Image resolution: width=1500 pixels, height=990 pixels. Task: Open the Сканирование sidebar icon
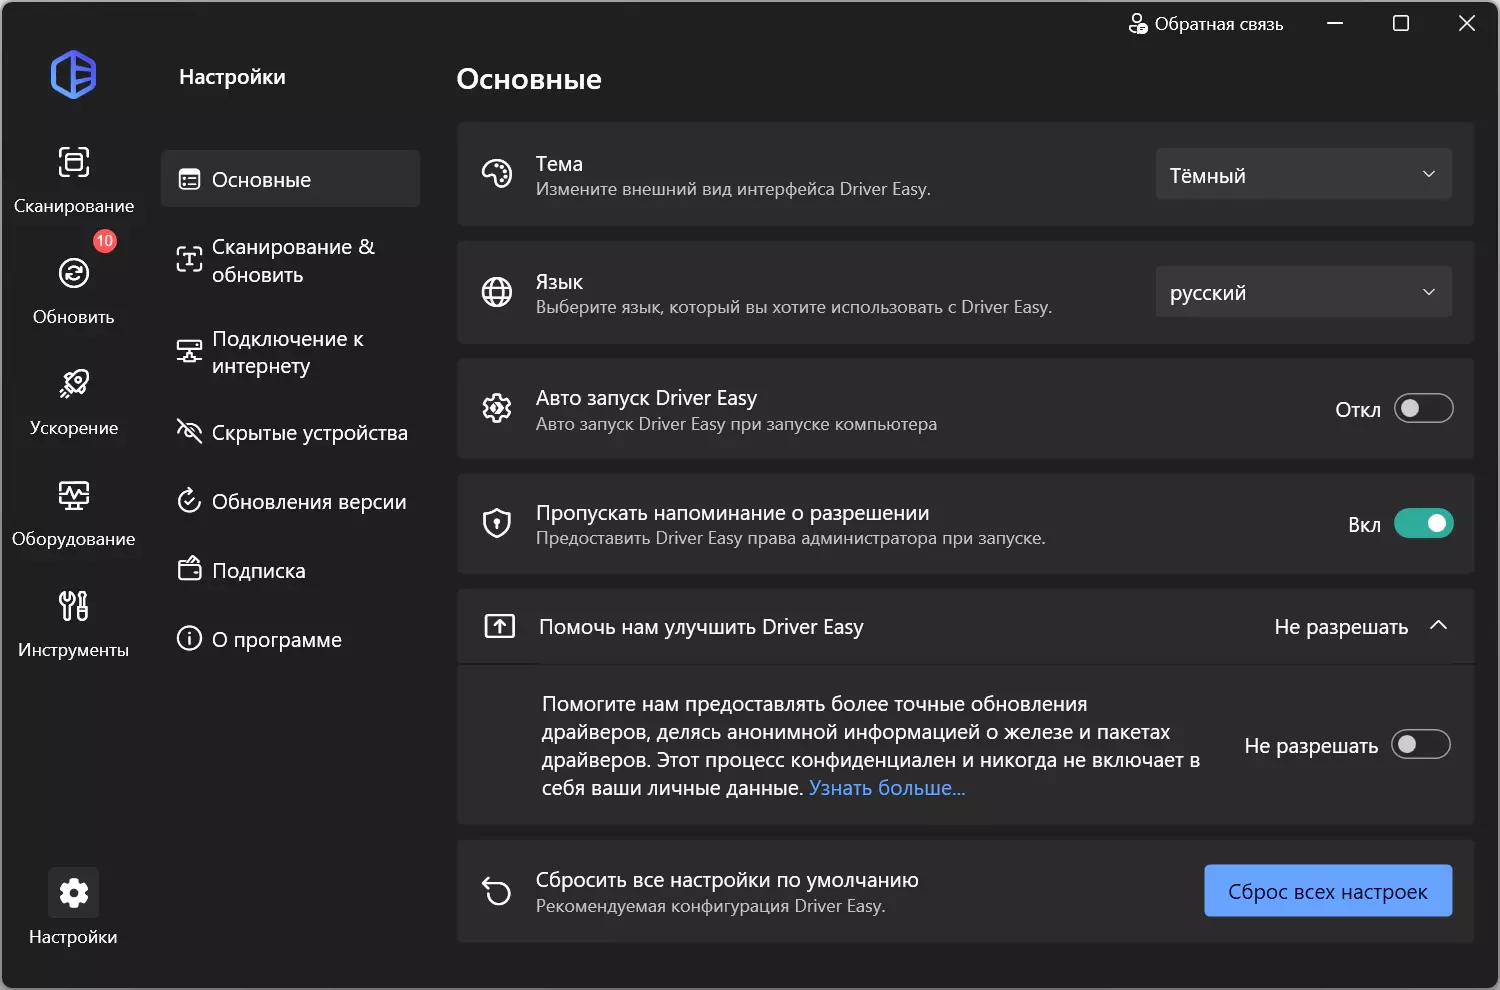tap(74, 162)
